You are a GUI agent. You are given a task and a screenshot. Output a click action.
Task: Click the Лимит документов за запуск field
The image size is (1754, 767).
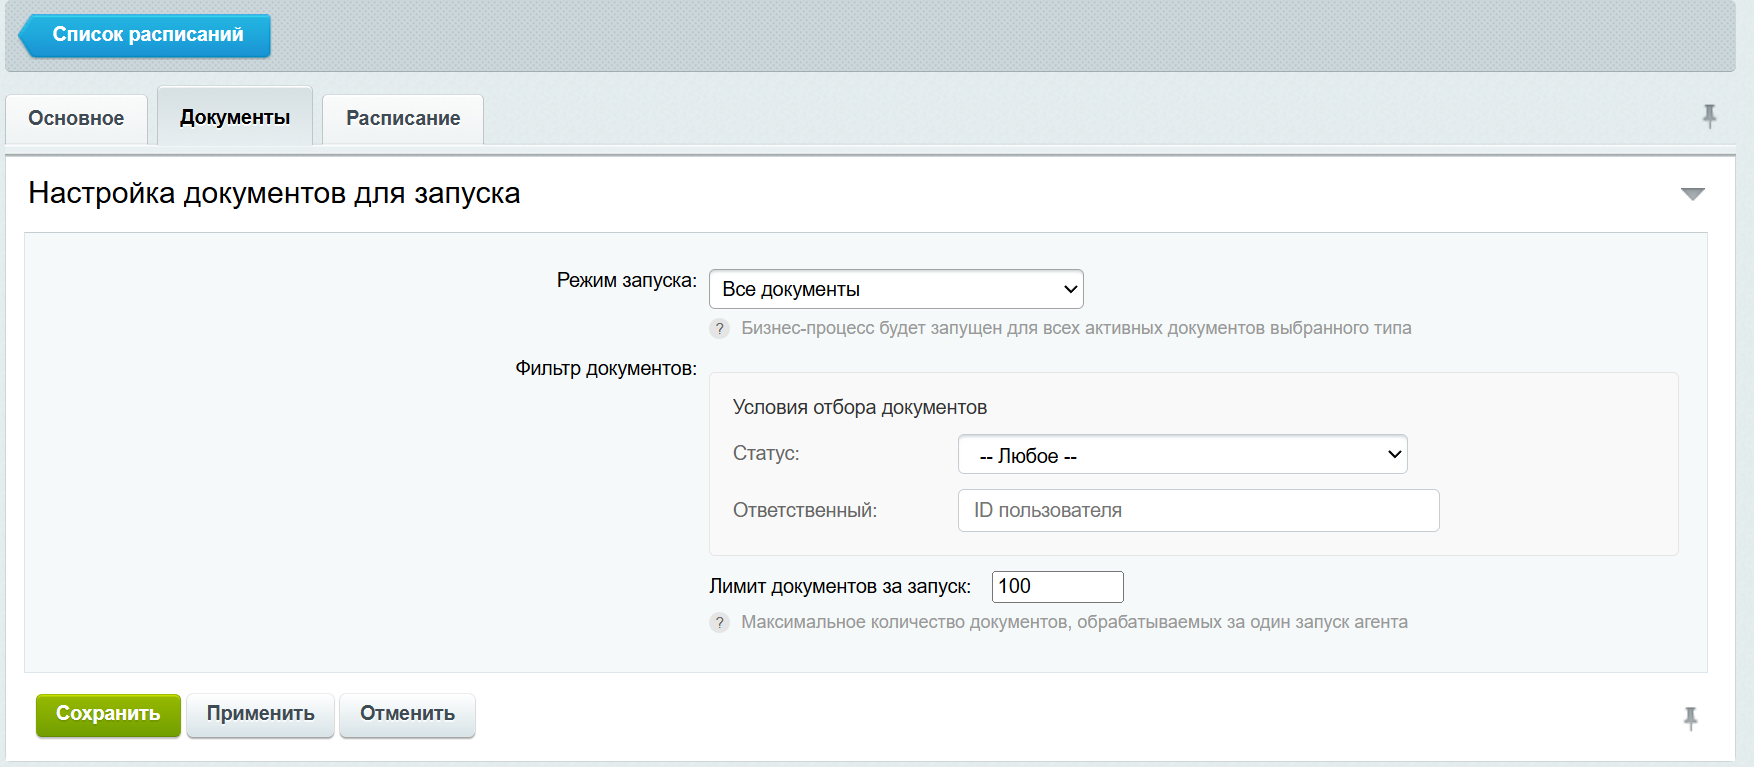pyautogui.click(x=1057, y=587)
